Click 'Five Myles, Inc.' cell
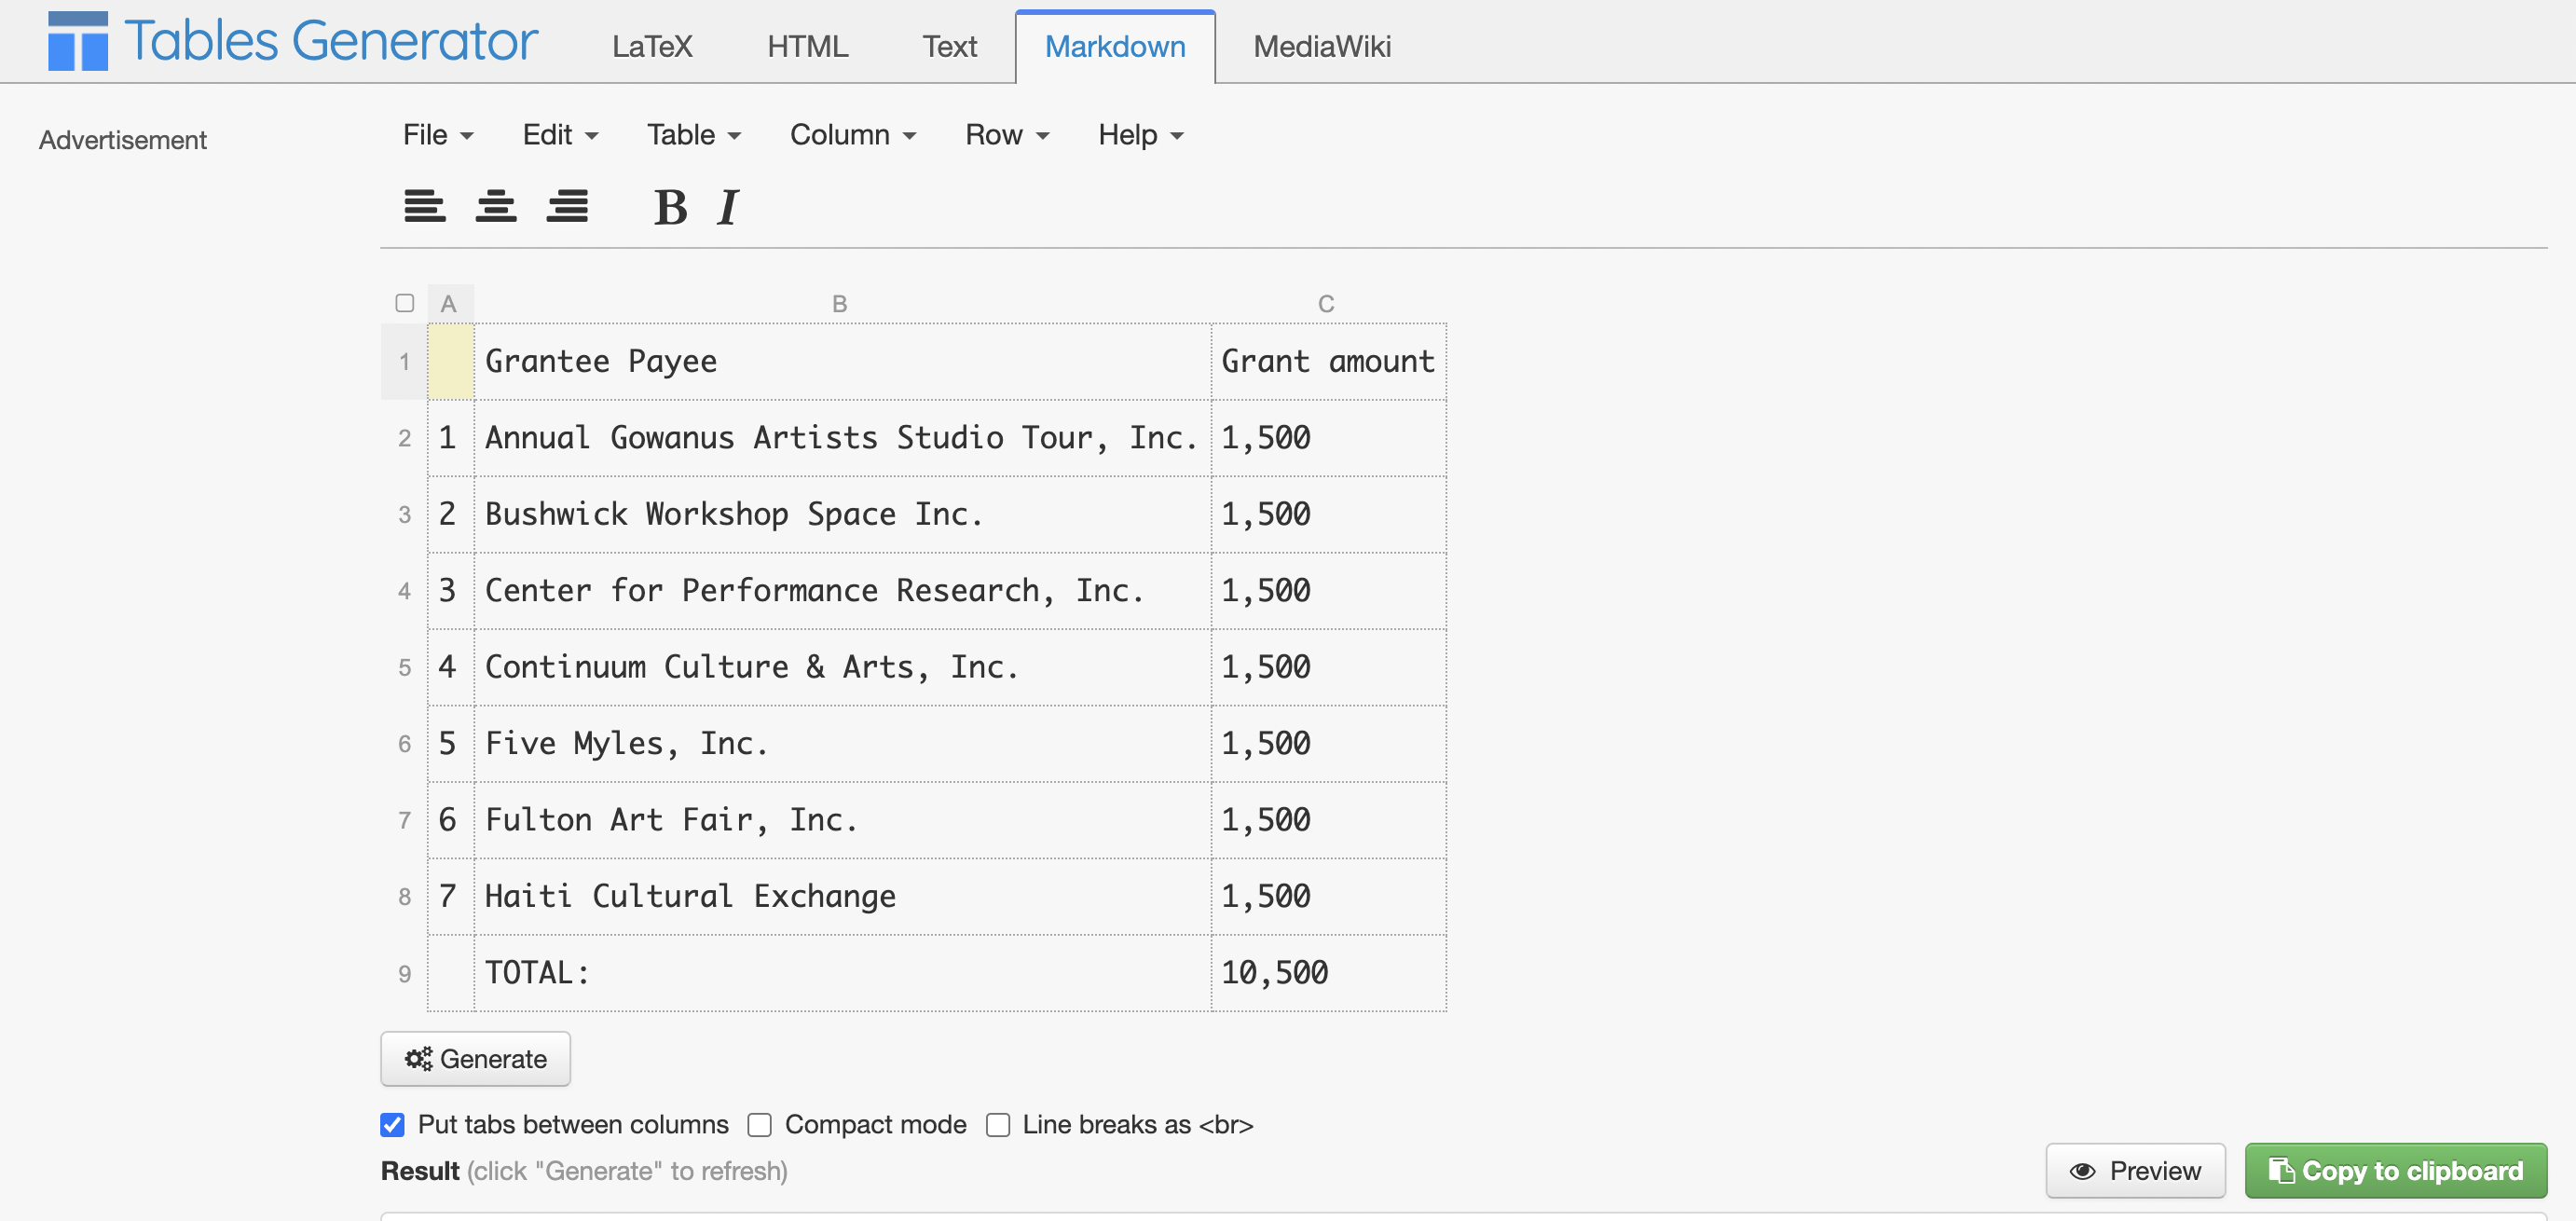2576x1221 pixels. [842, 744]
